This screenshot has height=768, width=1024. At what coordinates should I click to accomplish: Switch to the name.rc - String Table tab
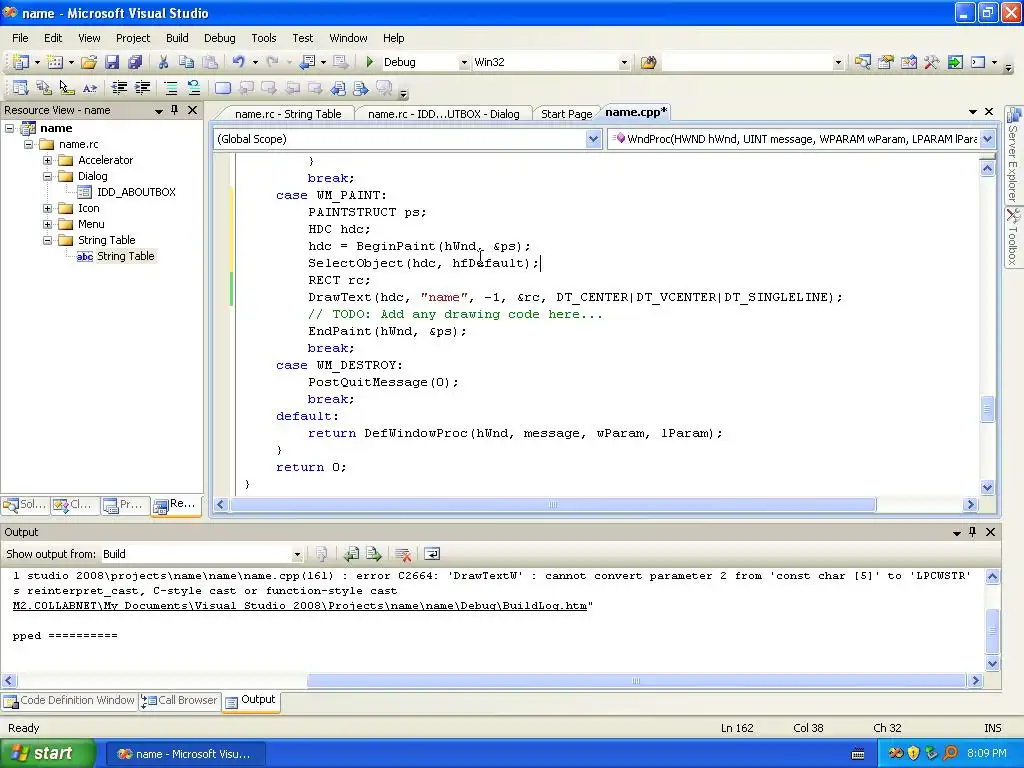click(287, 114)
